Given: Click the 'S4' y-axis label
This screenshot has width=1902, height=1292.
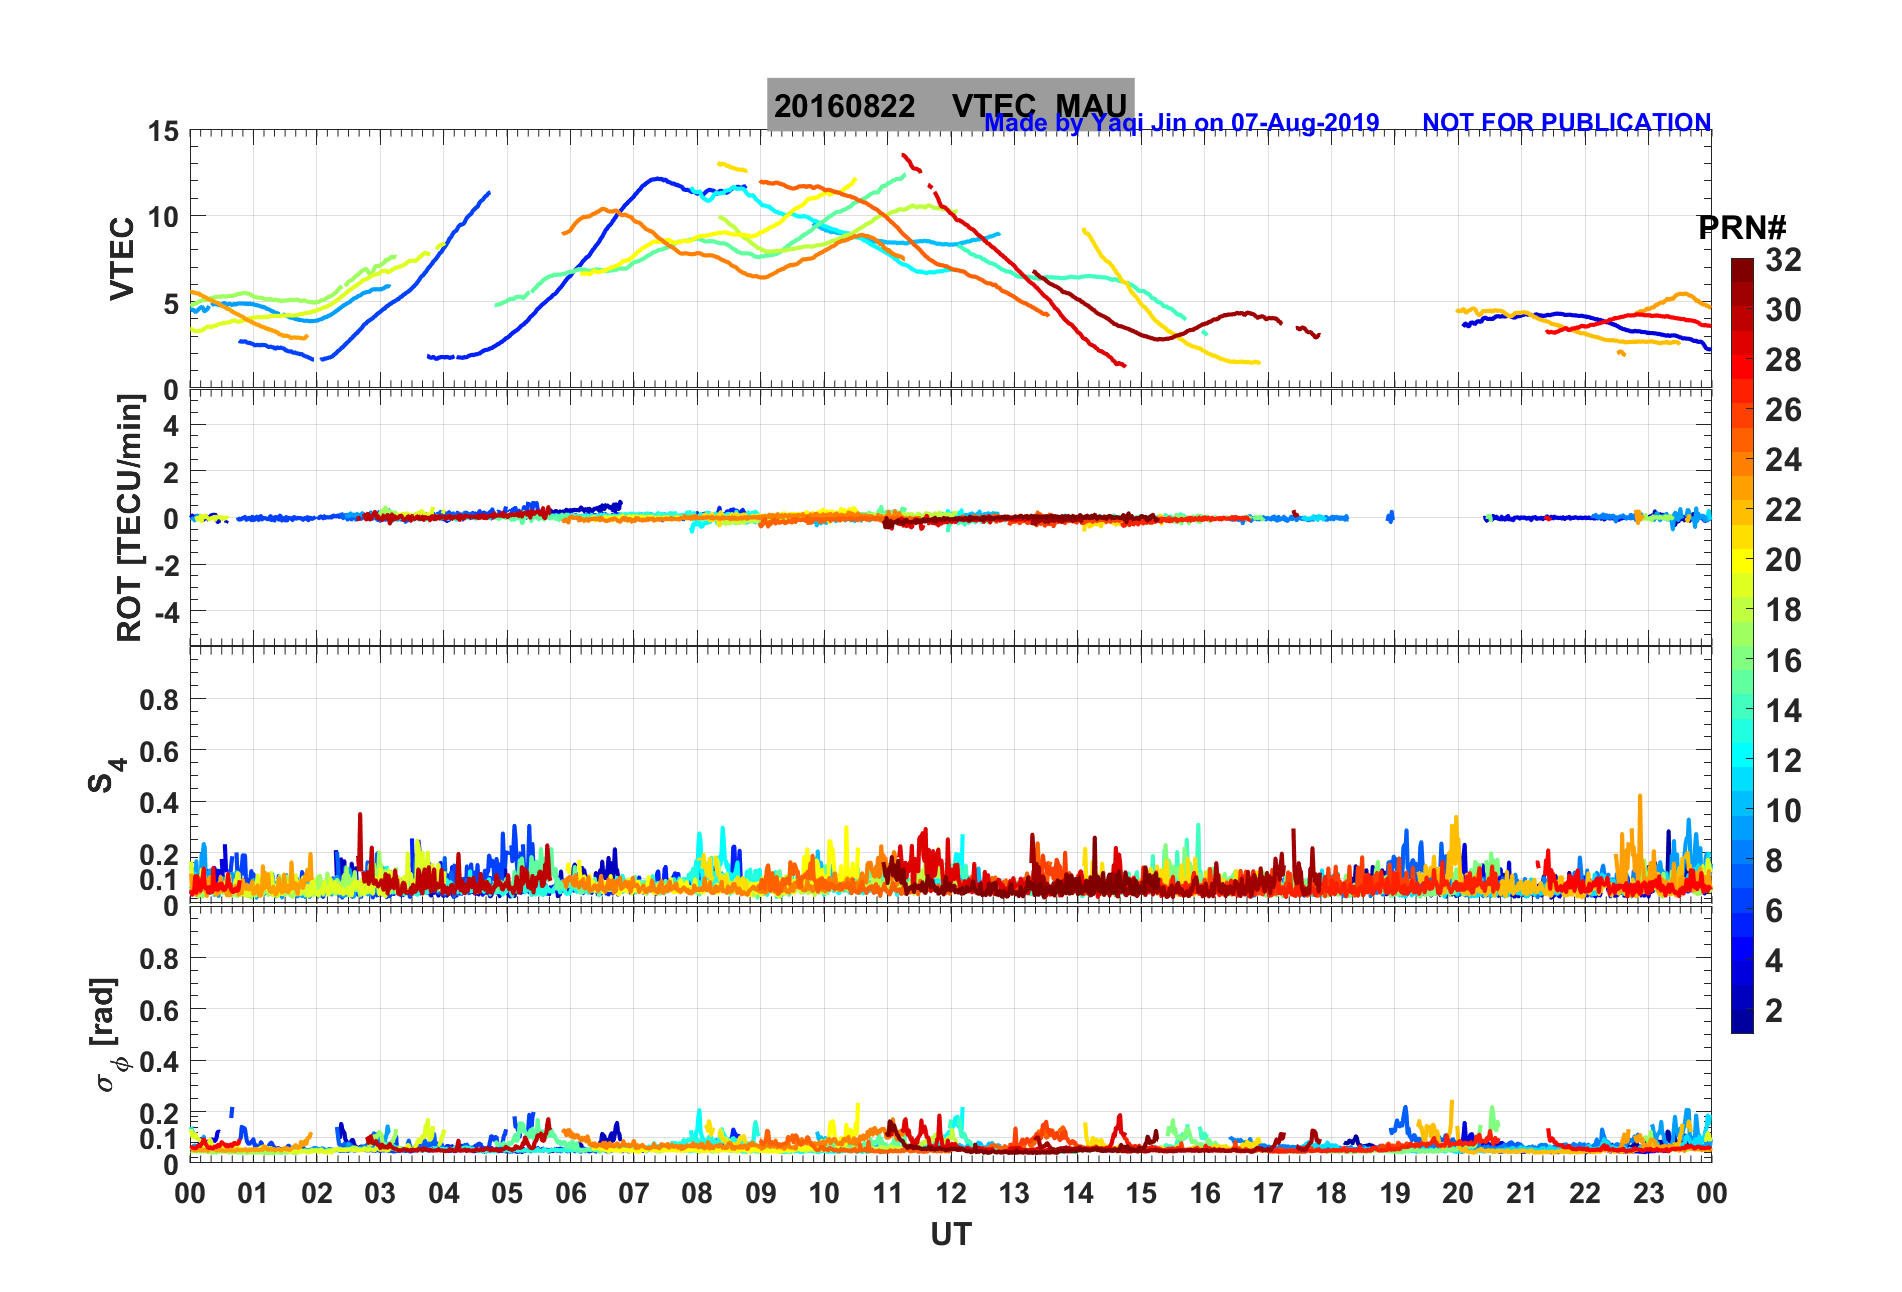Looking at the screenshot, I should tap(106, 775).
